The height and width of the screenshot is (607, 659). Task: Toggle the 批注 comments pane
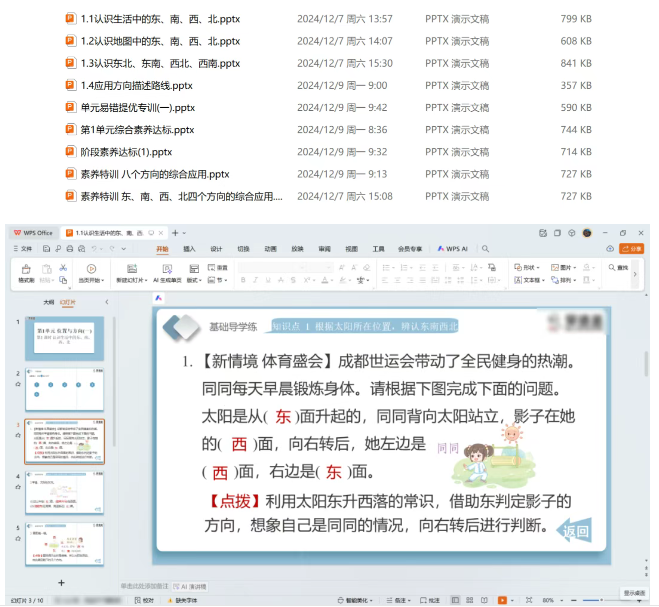(430, 600)
